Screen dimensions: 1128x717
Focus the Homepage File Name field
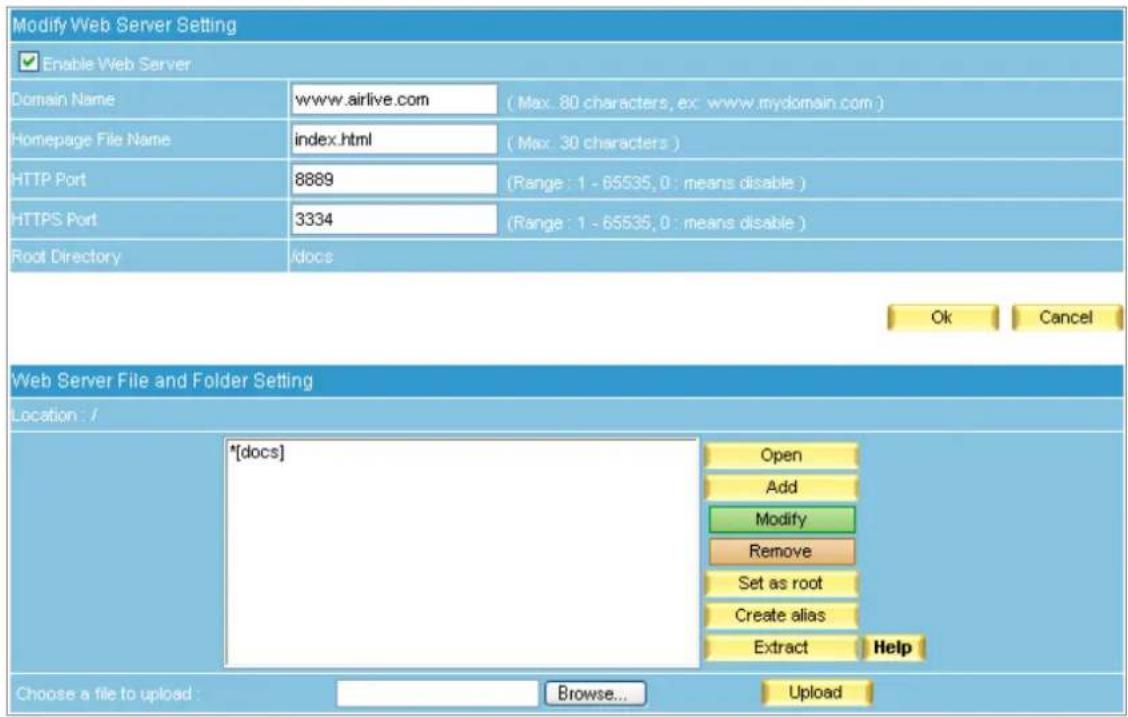tap(394, 140)
